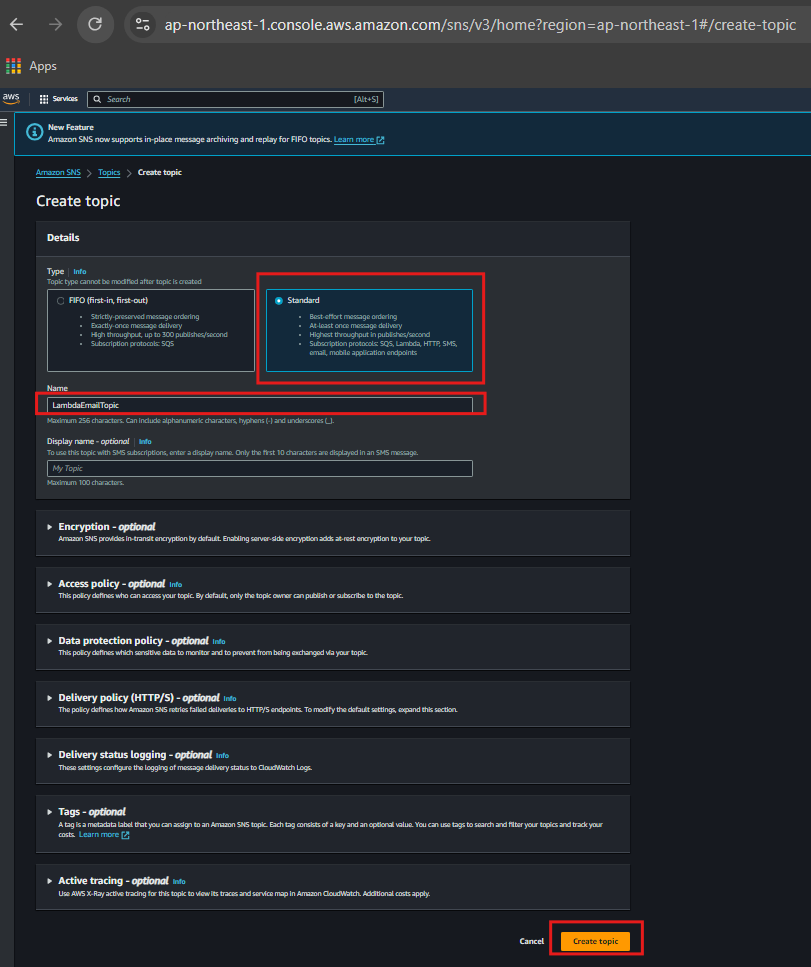811x967 pixels.
Task: Select the Standard topic type radio button
Action: (278, 300)
